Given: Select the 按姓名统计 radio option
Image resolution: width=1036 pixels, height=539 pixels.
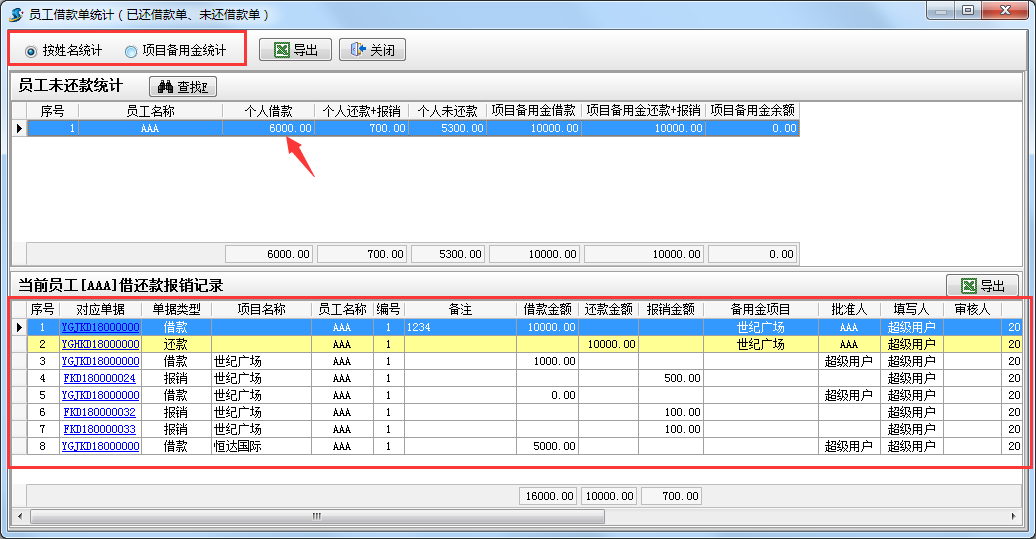Looking at the screenshot, I should (31, 51).
